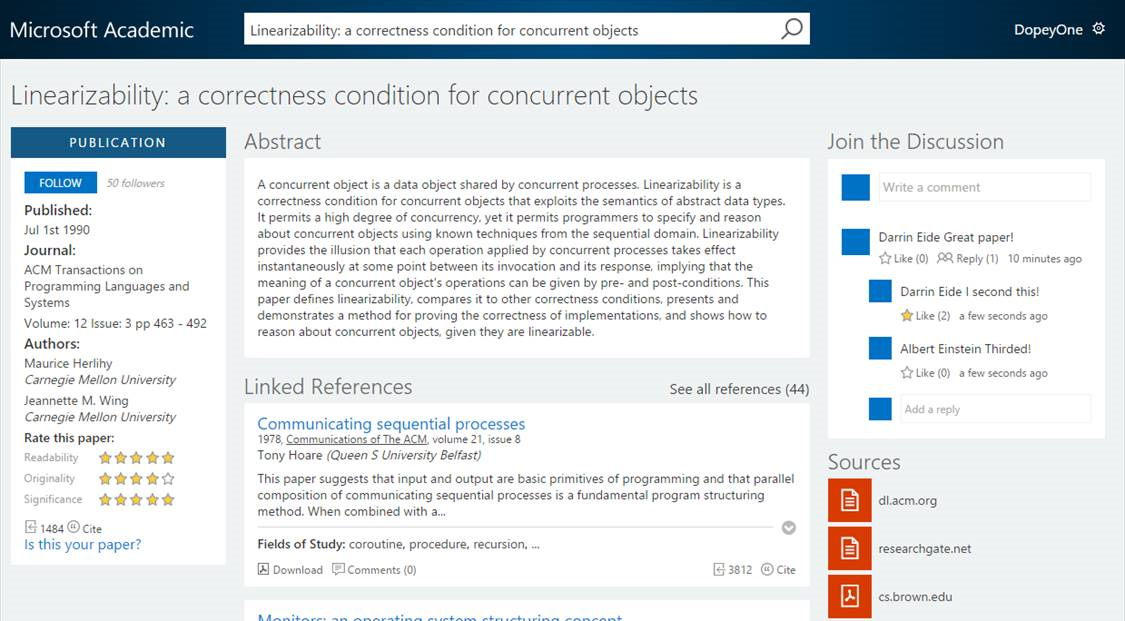Click the search magnifier icon
Viewport: 1125px width, 621px height.
point(791,29)
